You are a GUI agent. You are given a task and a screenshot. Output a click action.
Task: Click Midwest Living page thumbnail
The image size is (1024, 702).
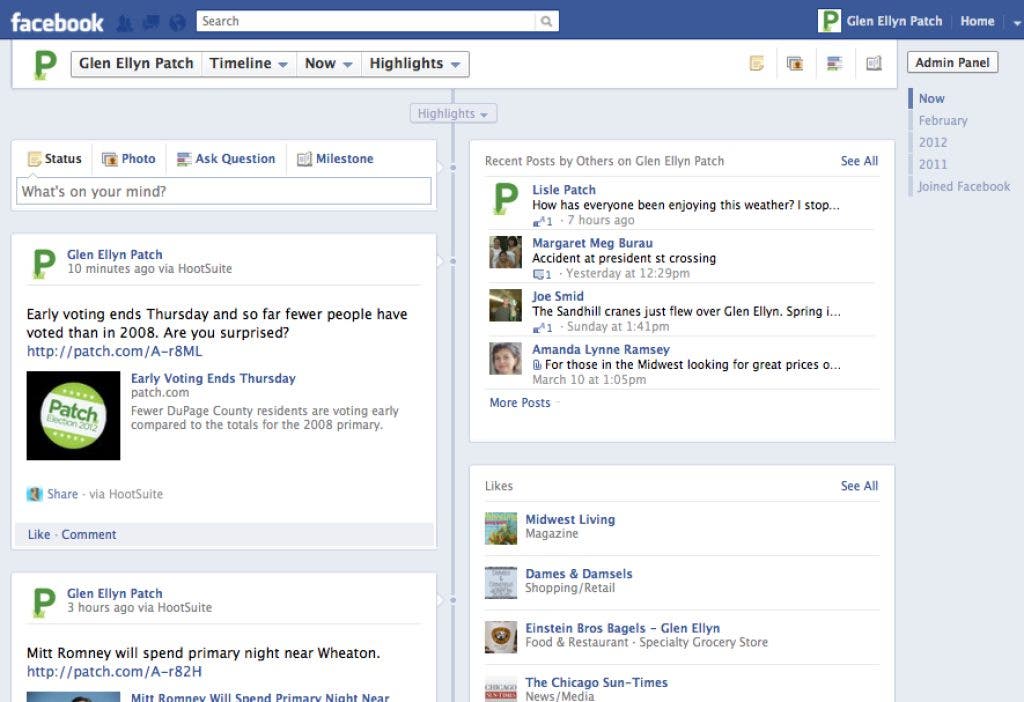[x=501, y=528]
